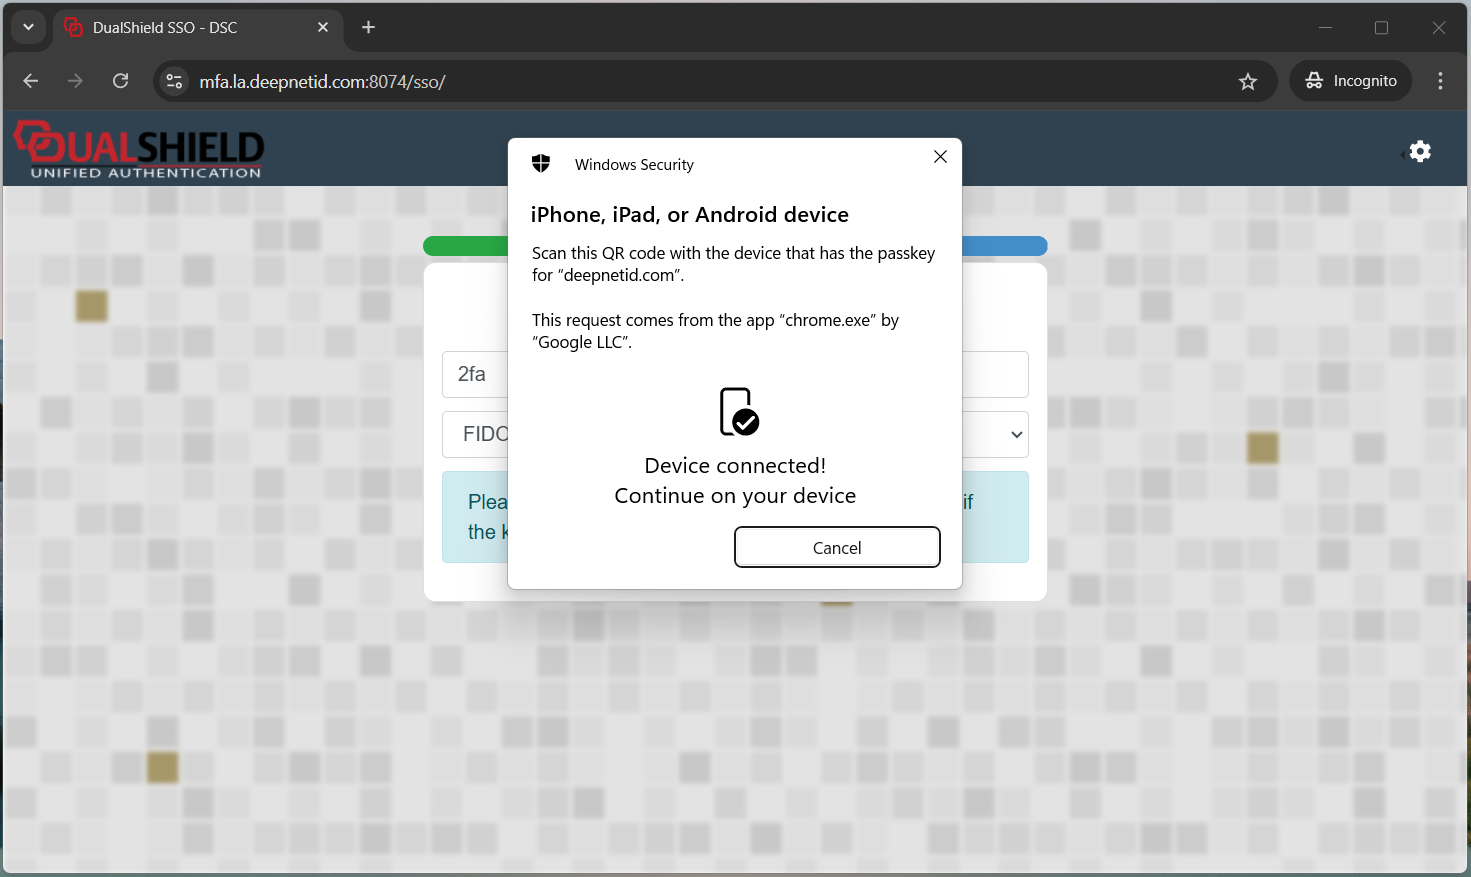The image size is (1471, 877).
Task: Expand the FIDO authentication method dropdown
Action: [1016, 435]
